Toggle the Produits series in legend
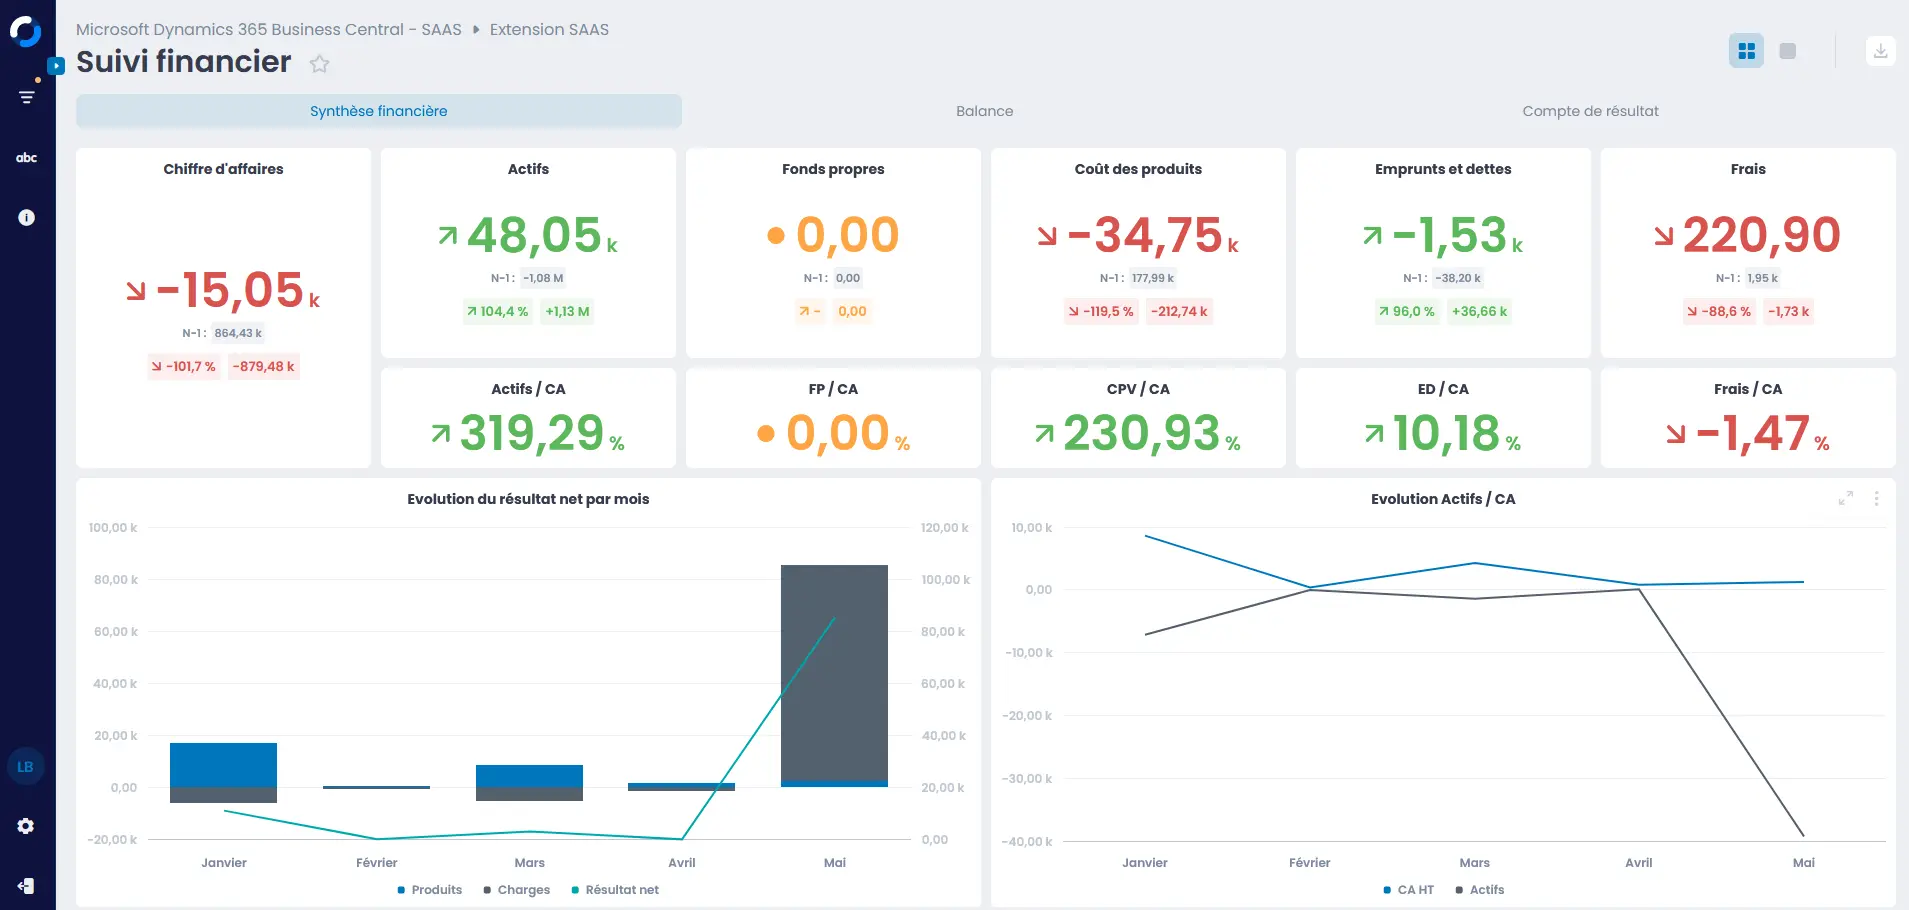The image size is (1909, 910). (x=430, y=890)
